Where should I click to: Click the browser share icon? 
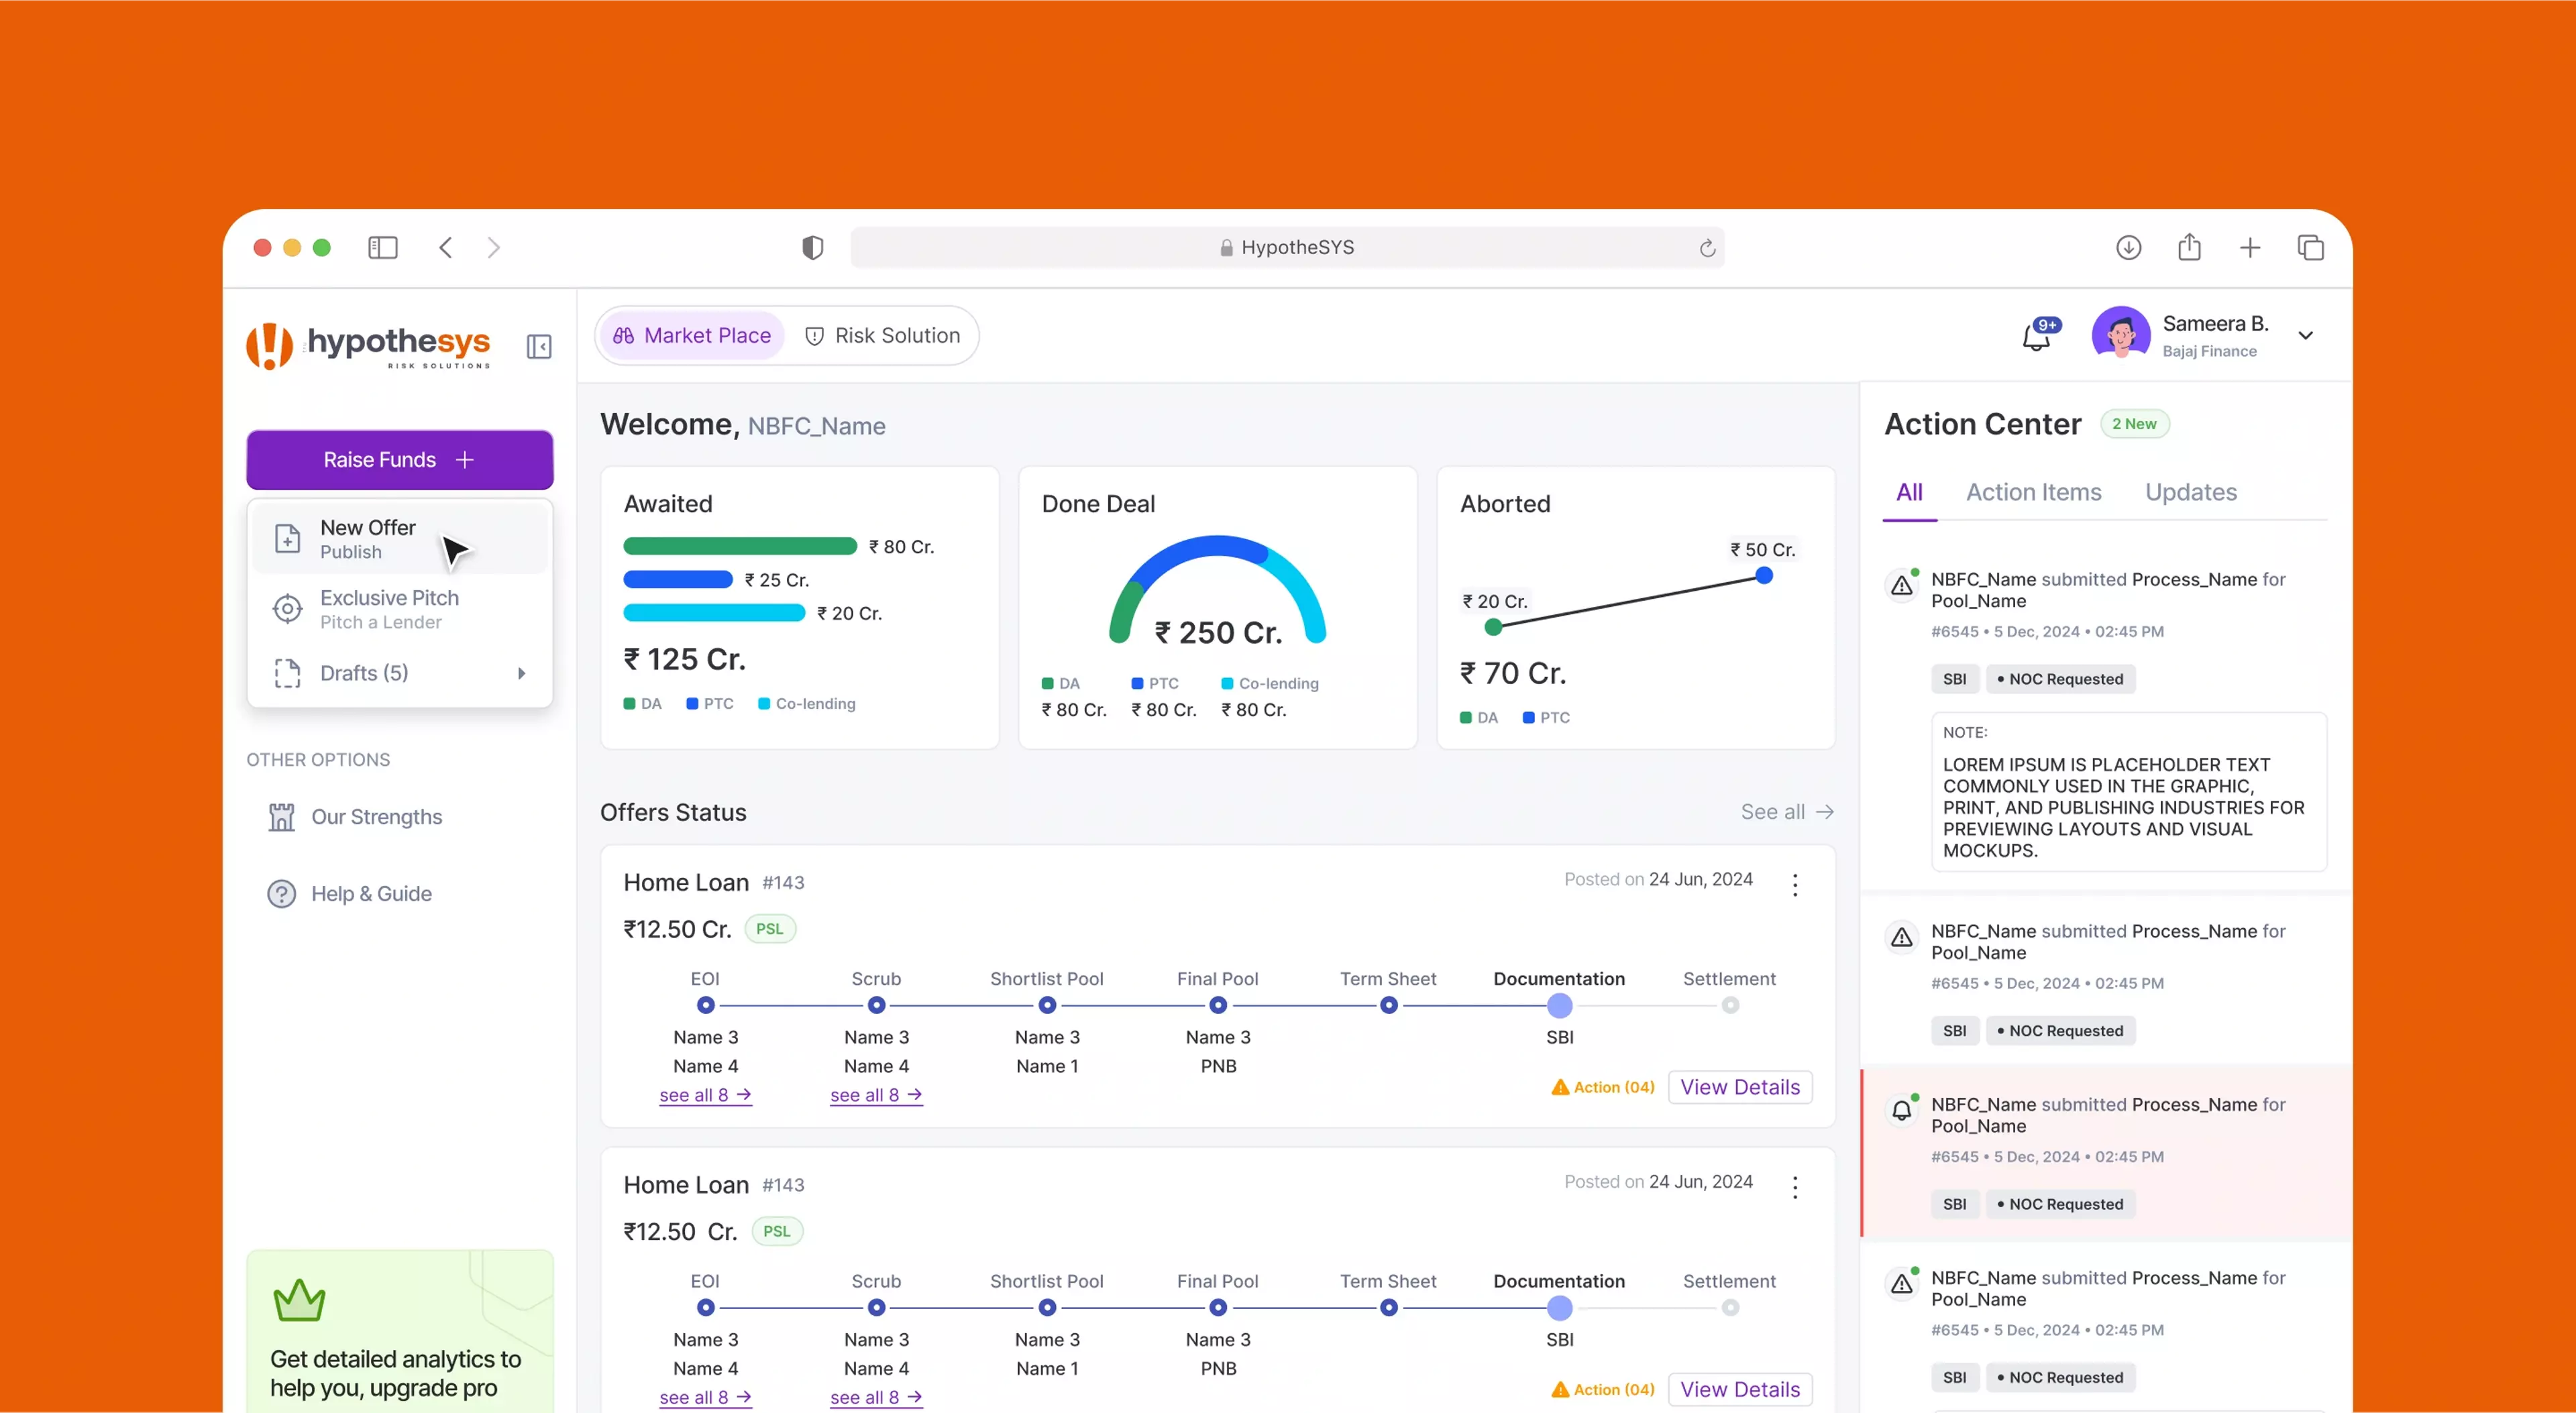pyautogui.click(x=2189, y=246)
